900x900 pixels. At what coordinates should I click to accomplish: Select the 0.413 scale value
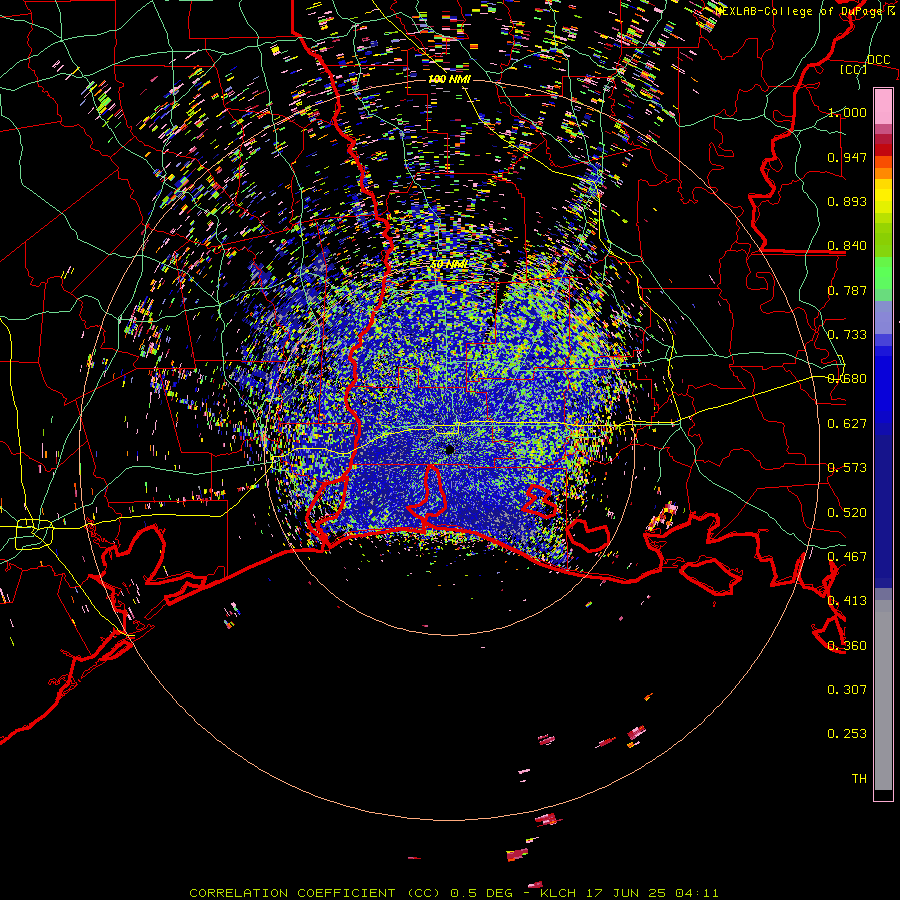[847, 601]
